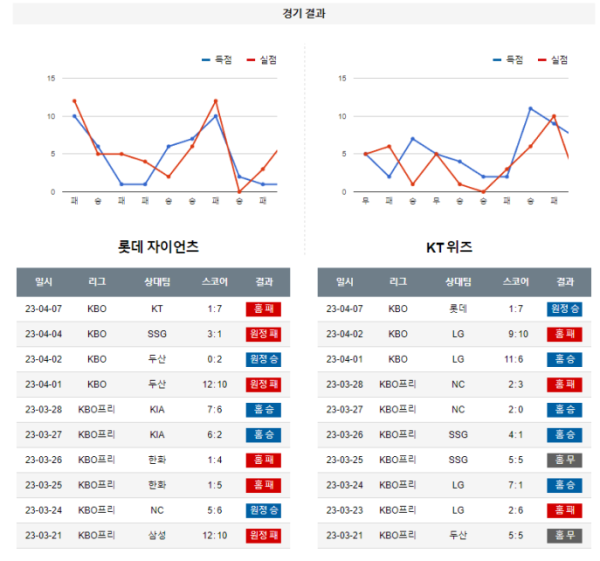Click opponent 'NC' in Lotte 23-03-24 row

coord(157,510)
